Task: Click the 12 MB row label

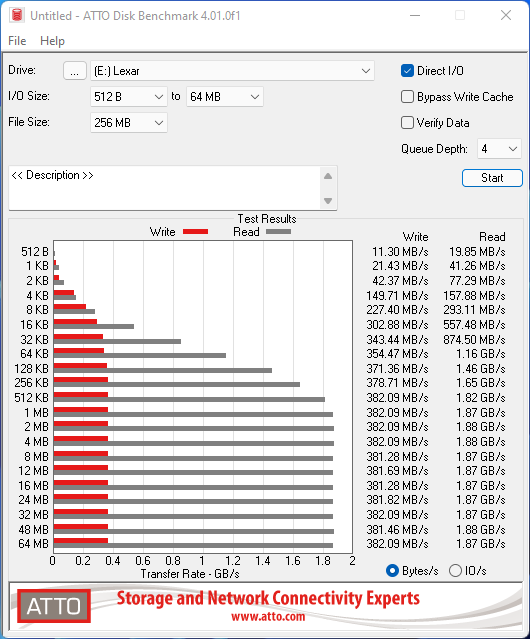Action: (33, 471)
